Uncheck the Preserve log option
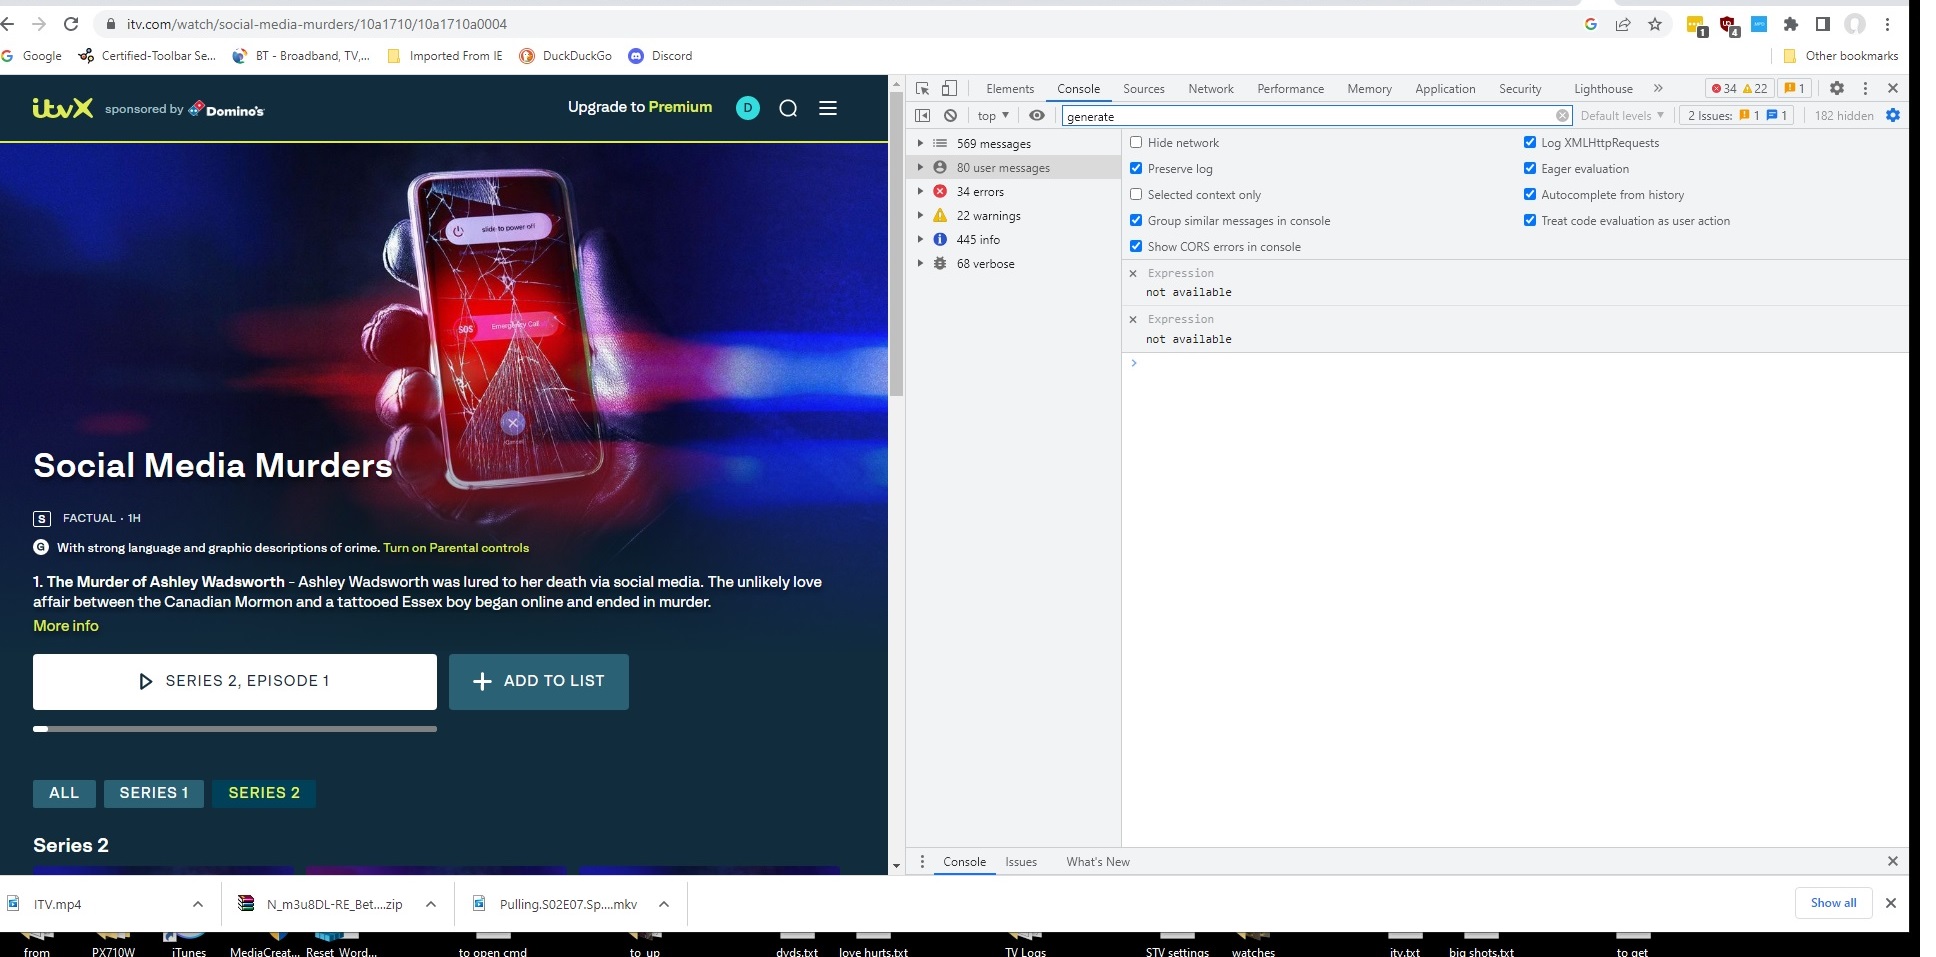The height and width of the screenshot is (957, 1936). pyautogui.click(x=1136, y=169)
